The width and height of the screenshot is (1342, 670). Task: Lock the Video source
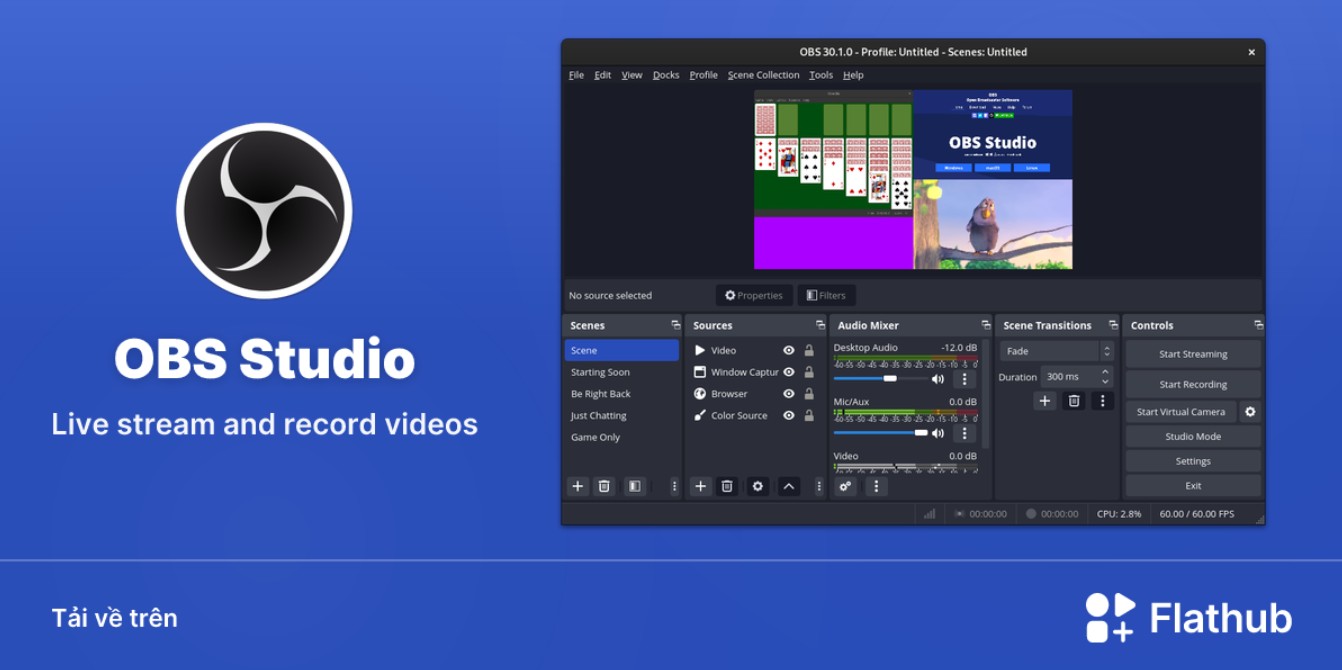[809, 350]
